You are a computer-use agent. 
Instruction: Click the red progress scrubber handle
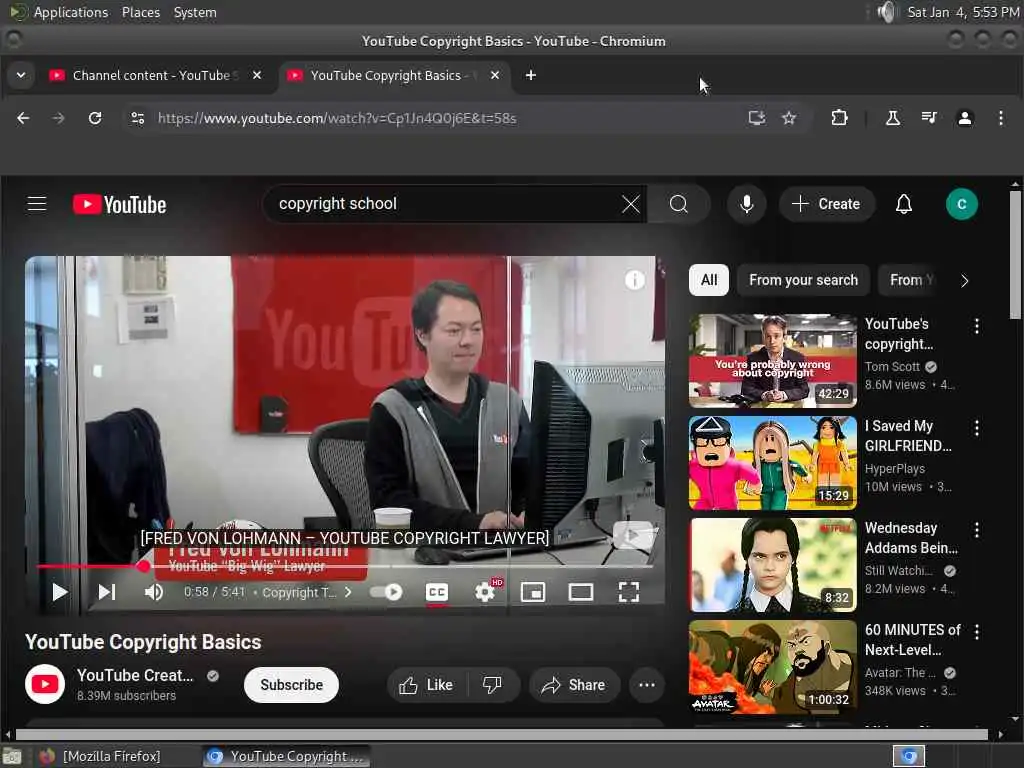click(x=144, y=566)
